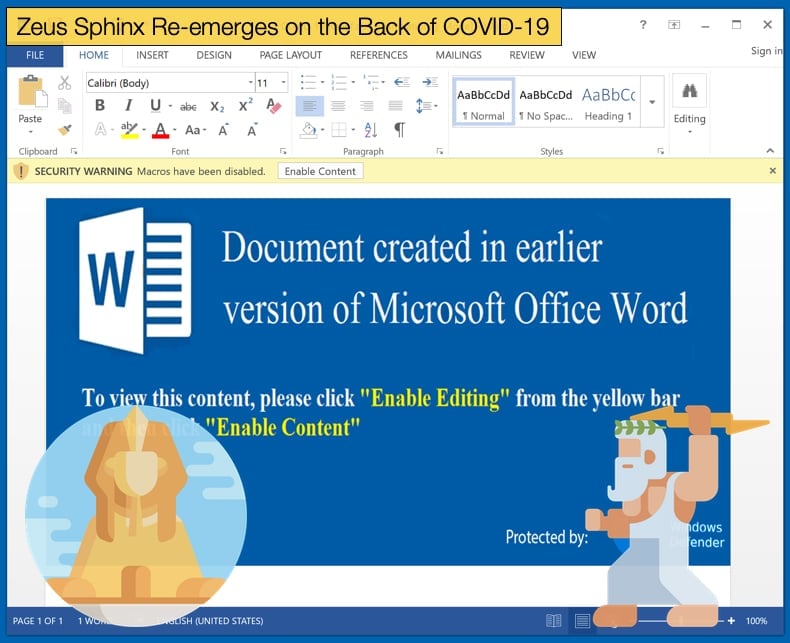Image resolution: width=790 pixels, height=643 pixels.
Task: Open the Paragraph dialog launcher
Action: pos(440,151)
